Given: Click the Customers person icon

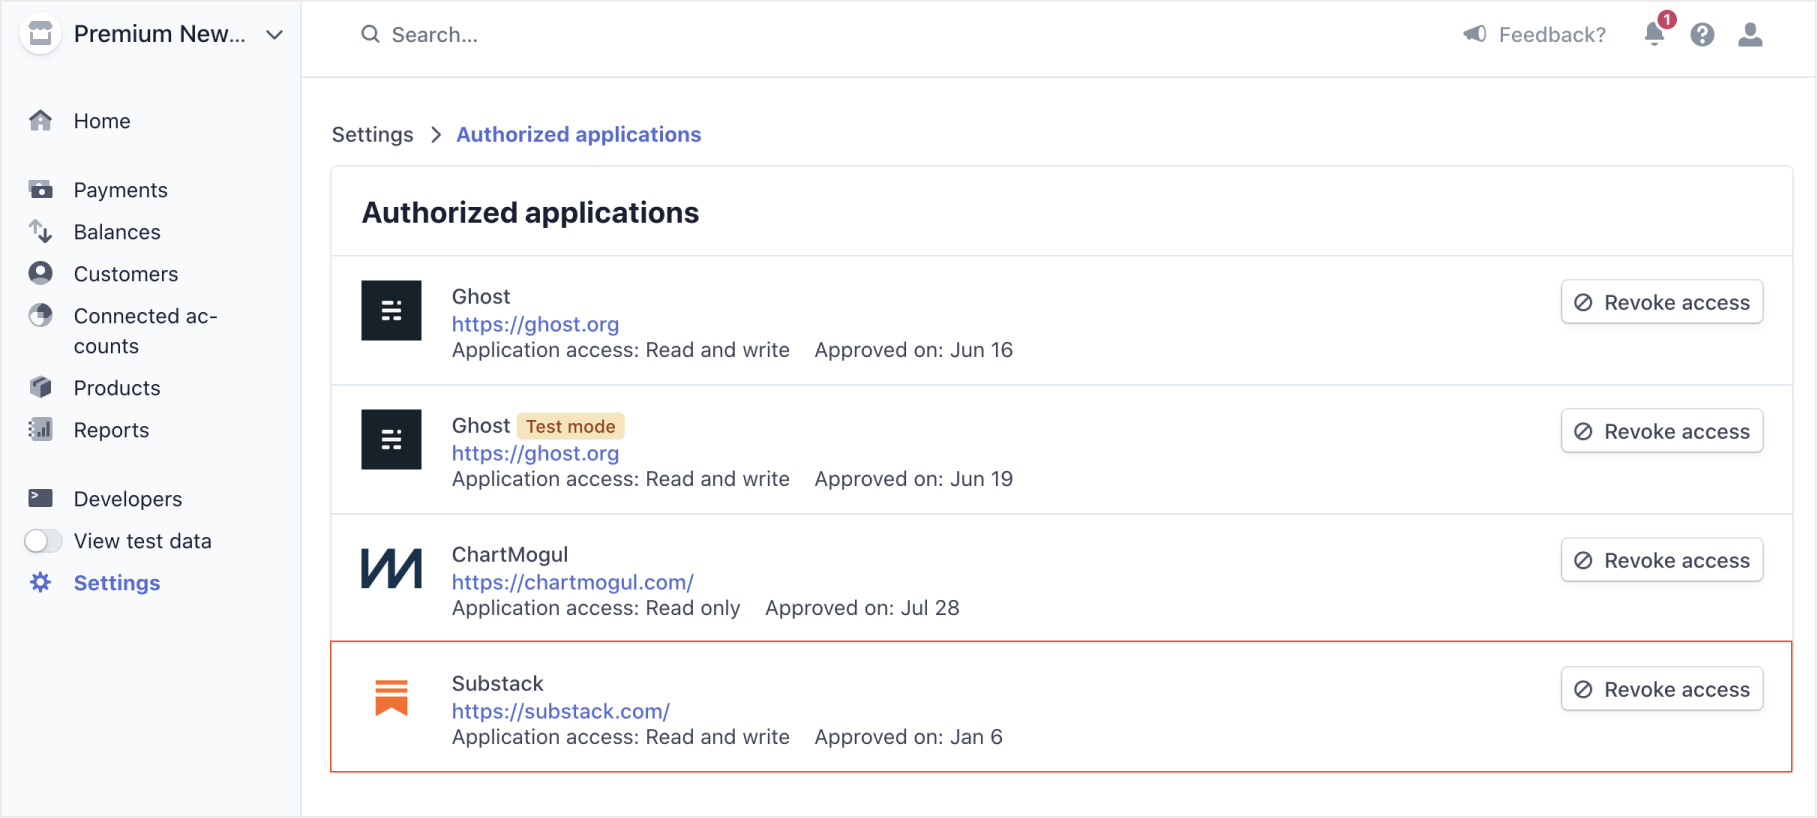Looking at the screenshot, I should 40,273.
